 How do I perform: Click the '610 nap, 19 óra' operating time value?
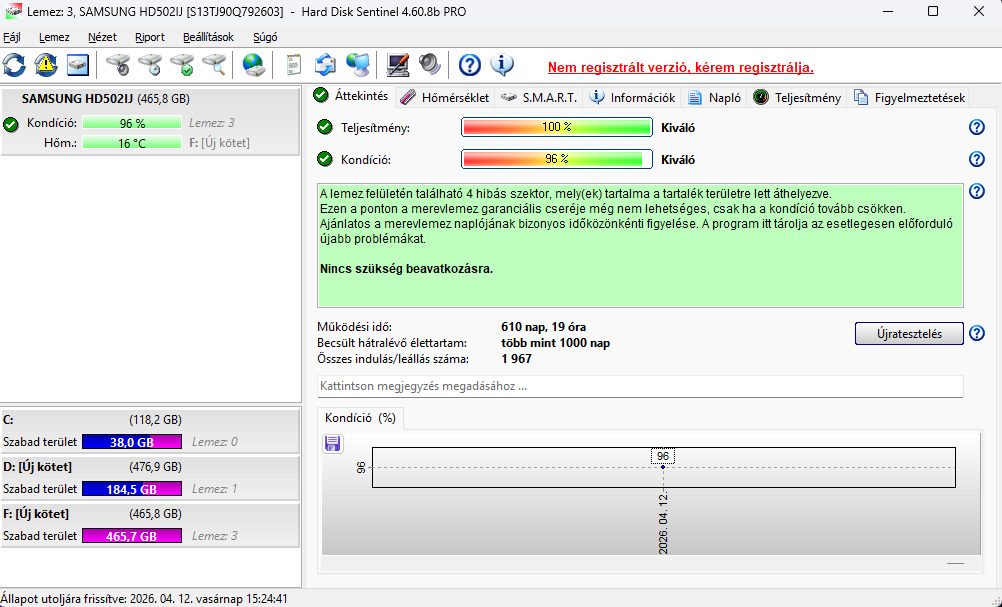(x=543, y=327)
